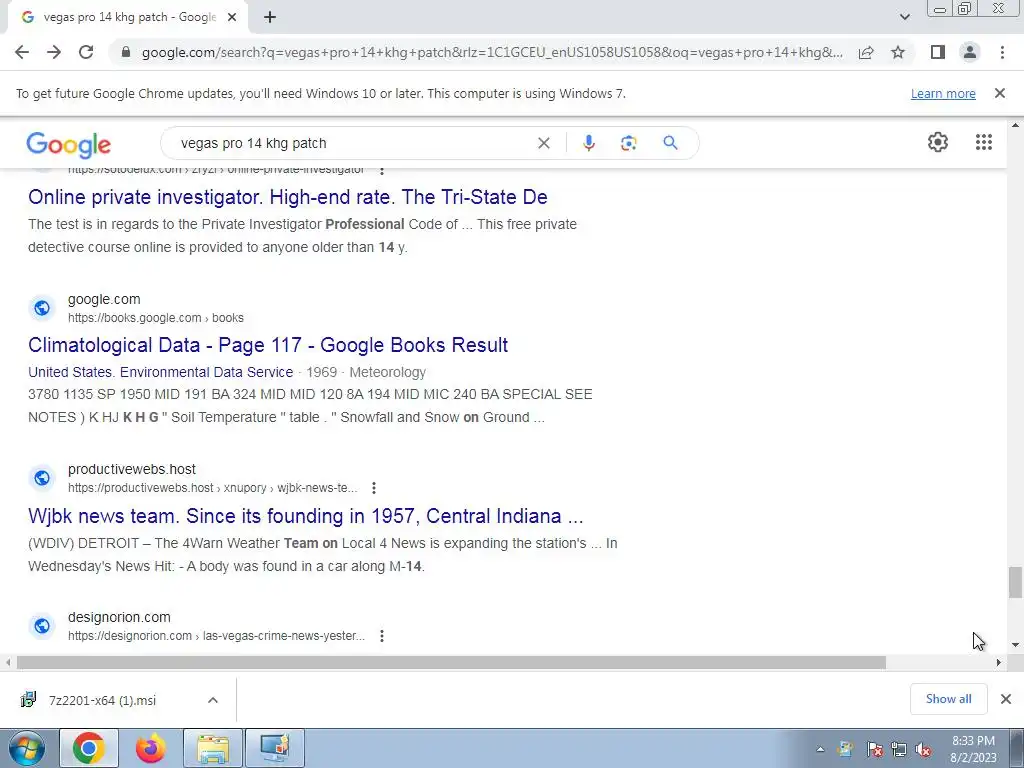Click the vertical scrollbar thumb
Image resolution: width=1024 pixels, height=768 pixels.
(x=1015, y=582)
